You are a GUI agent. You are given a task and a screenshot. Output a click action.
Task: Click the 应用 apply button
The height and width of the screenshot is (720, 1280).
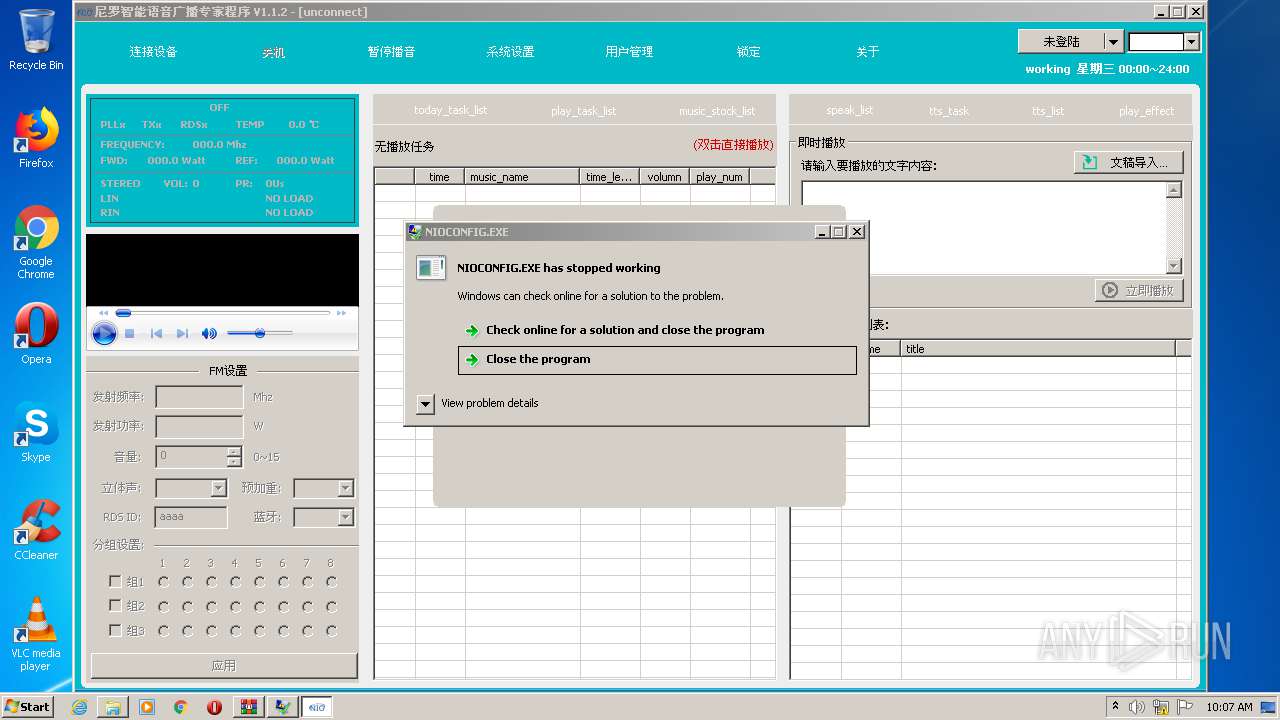[x=224, y=665]
